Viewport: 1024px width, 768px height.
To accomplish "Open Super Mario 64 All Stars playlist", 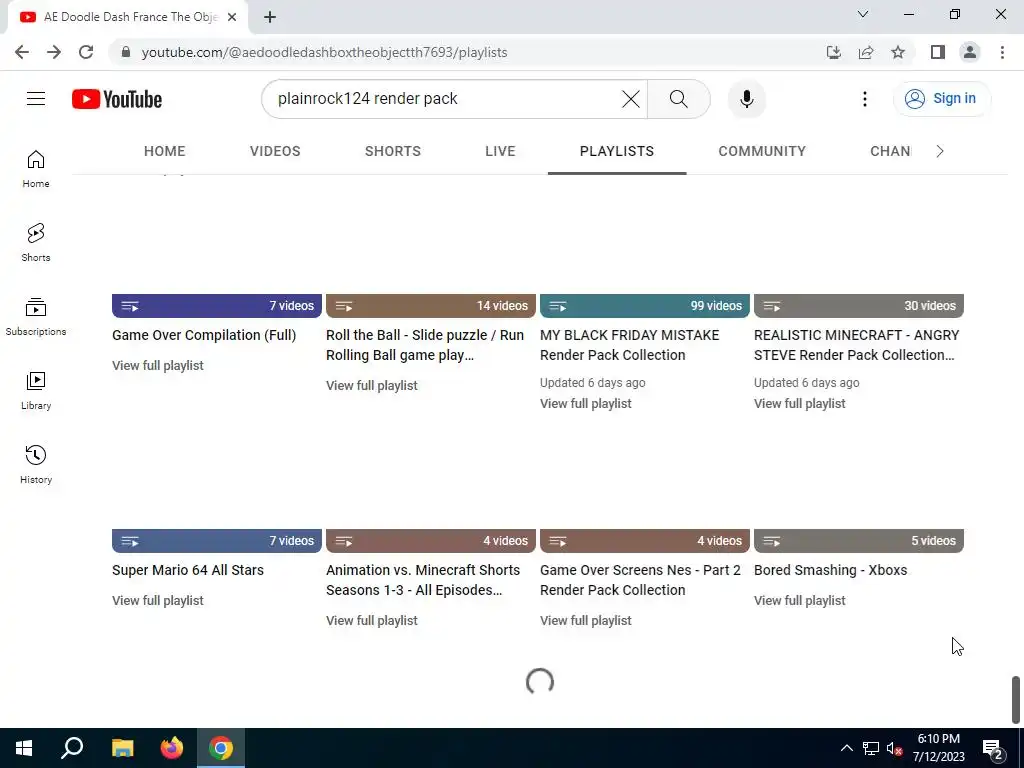I will pyautogui.click(x=187, y=570).
